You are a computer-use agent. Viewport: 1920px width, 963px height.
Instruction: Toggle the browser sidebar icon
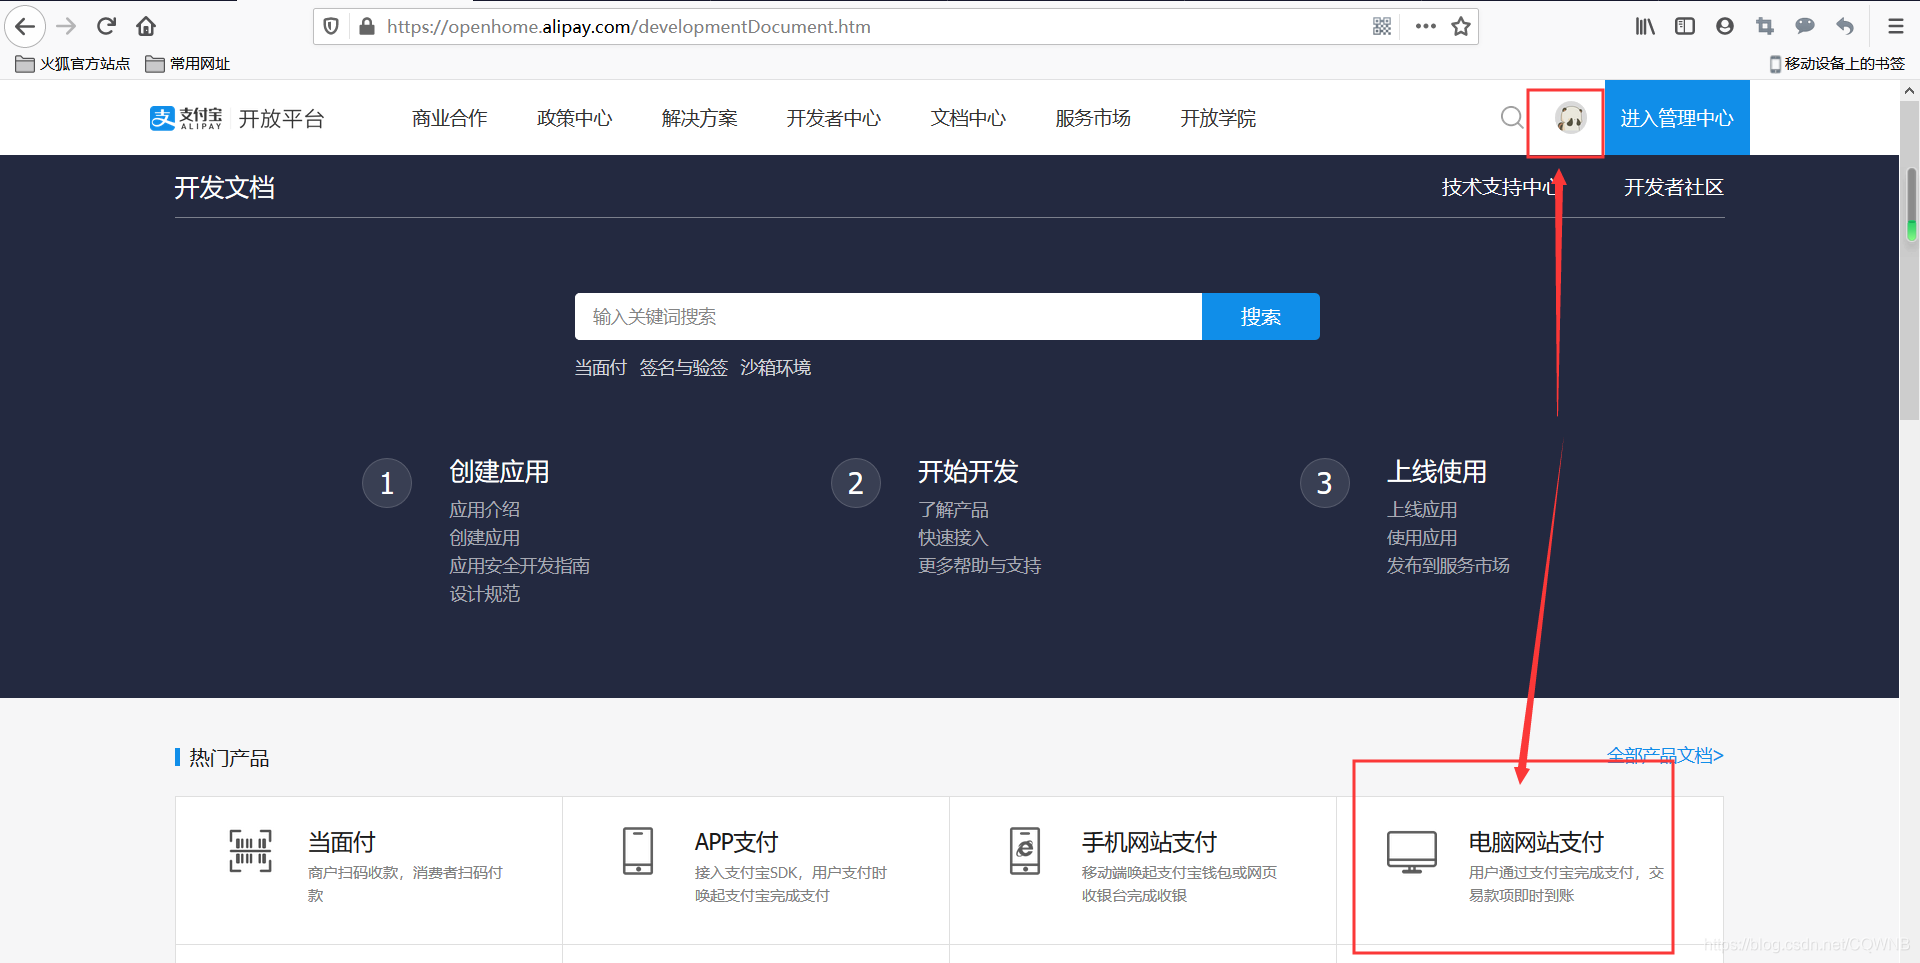(x=1685, y=26)
